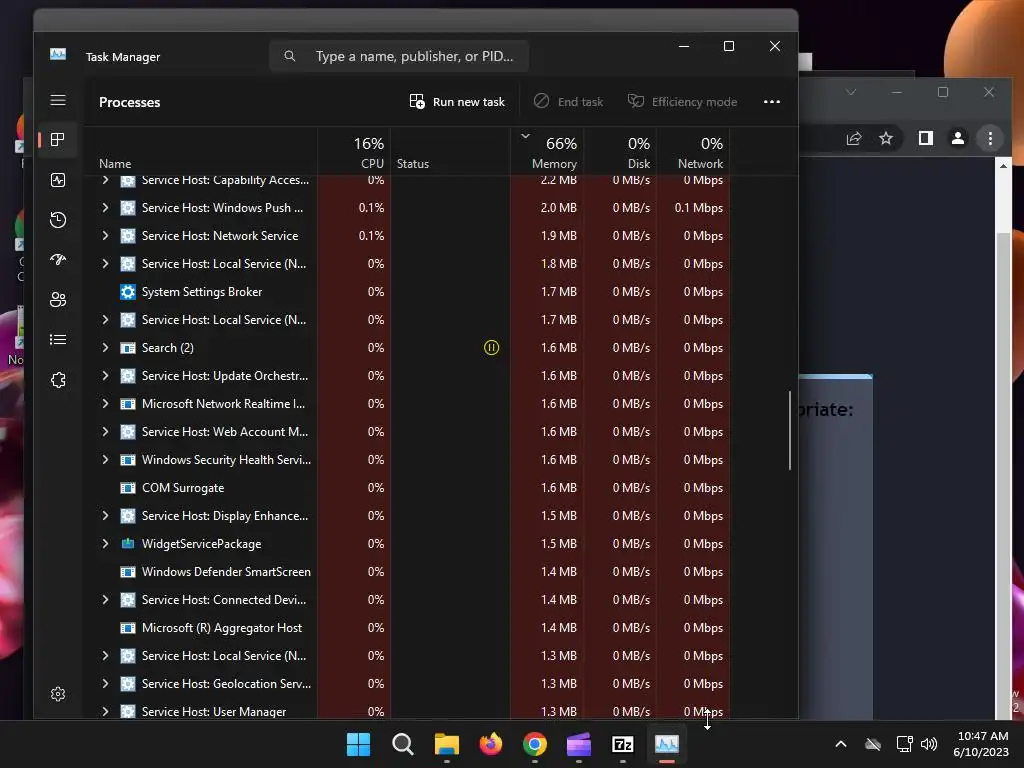Viewport: 1024px width, 768px height.
Task: Select the Processes sidebar icon
Action: (x=57, y=140)
